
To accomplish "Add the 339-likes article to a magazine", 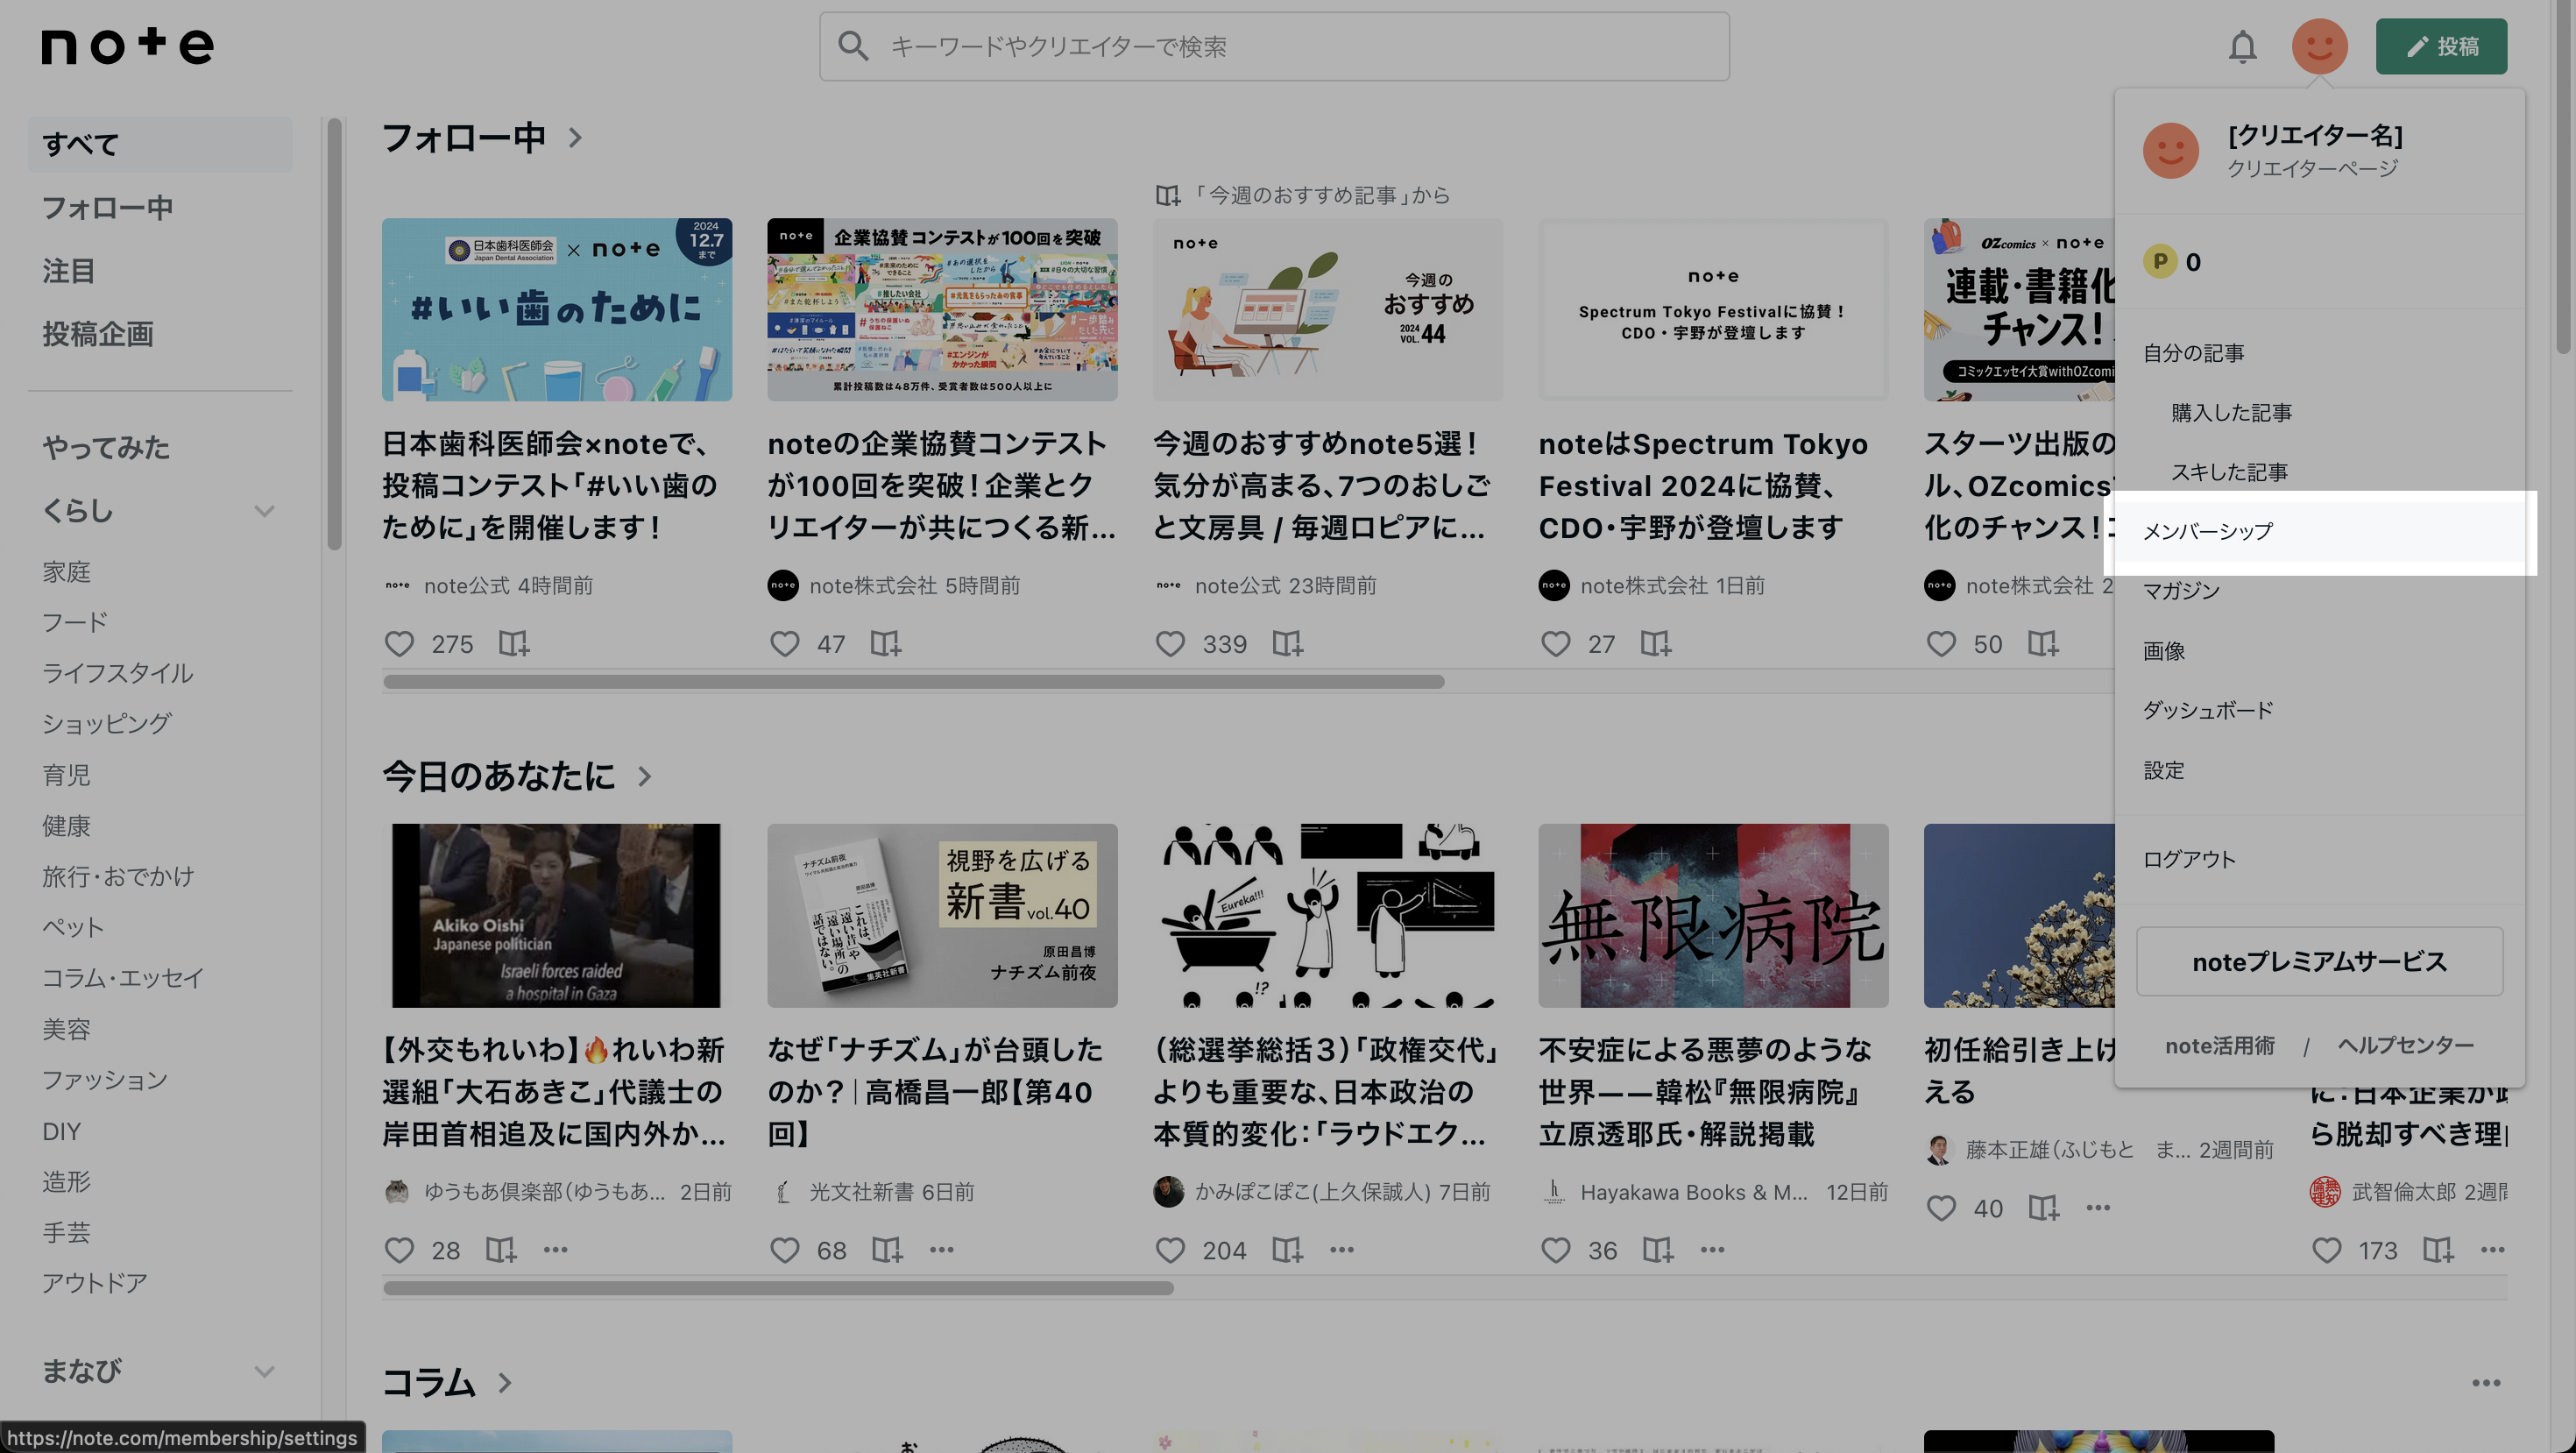I will 1287,644.
